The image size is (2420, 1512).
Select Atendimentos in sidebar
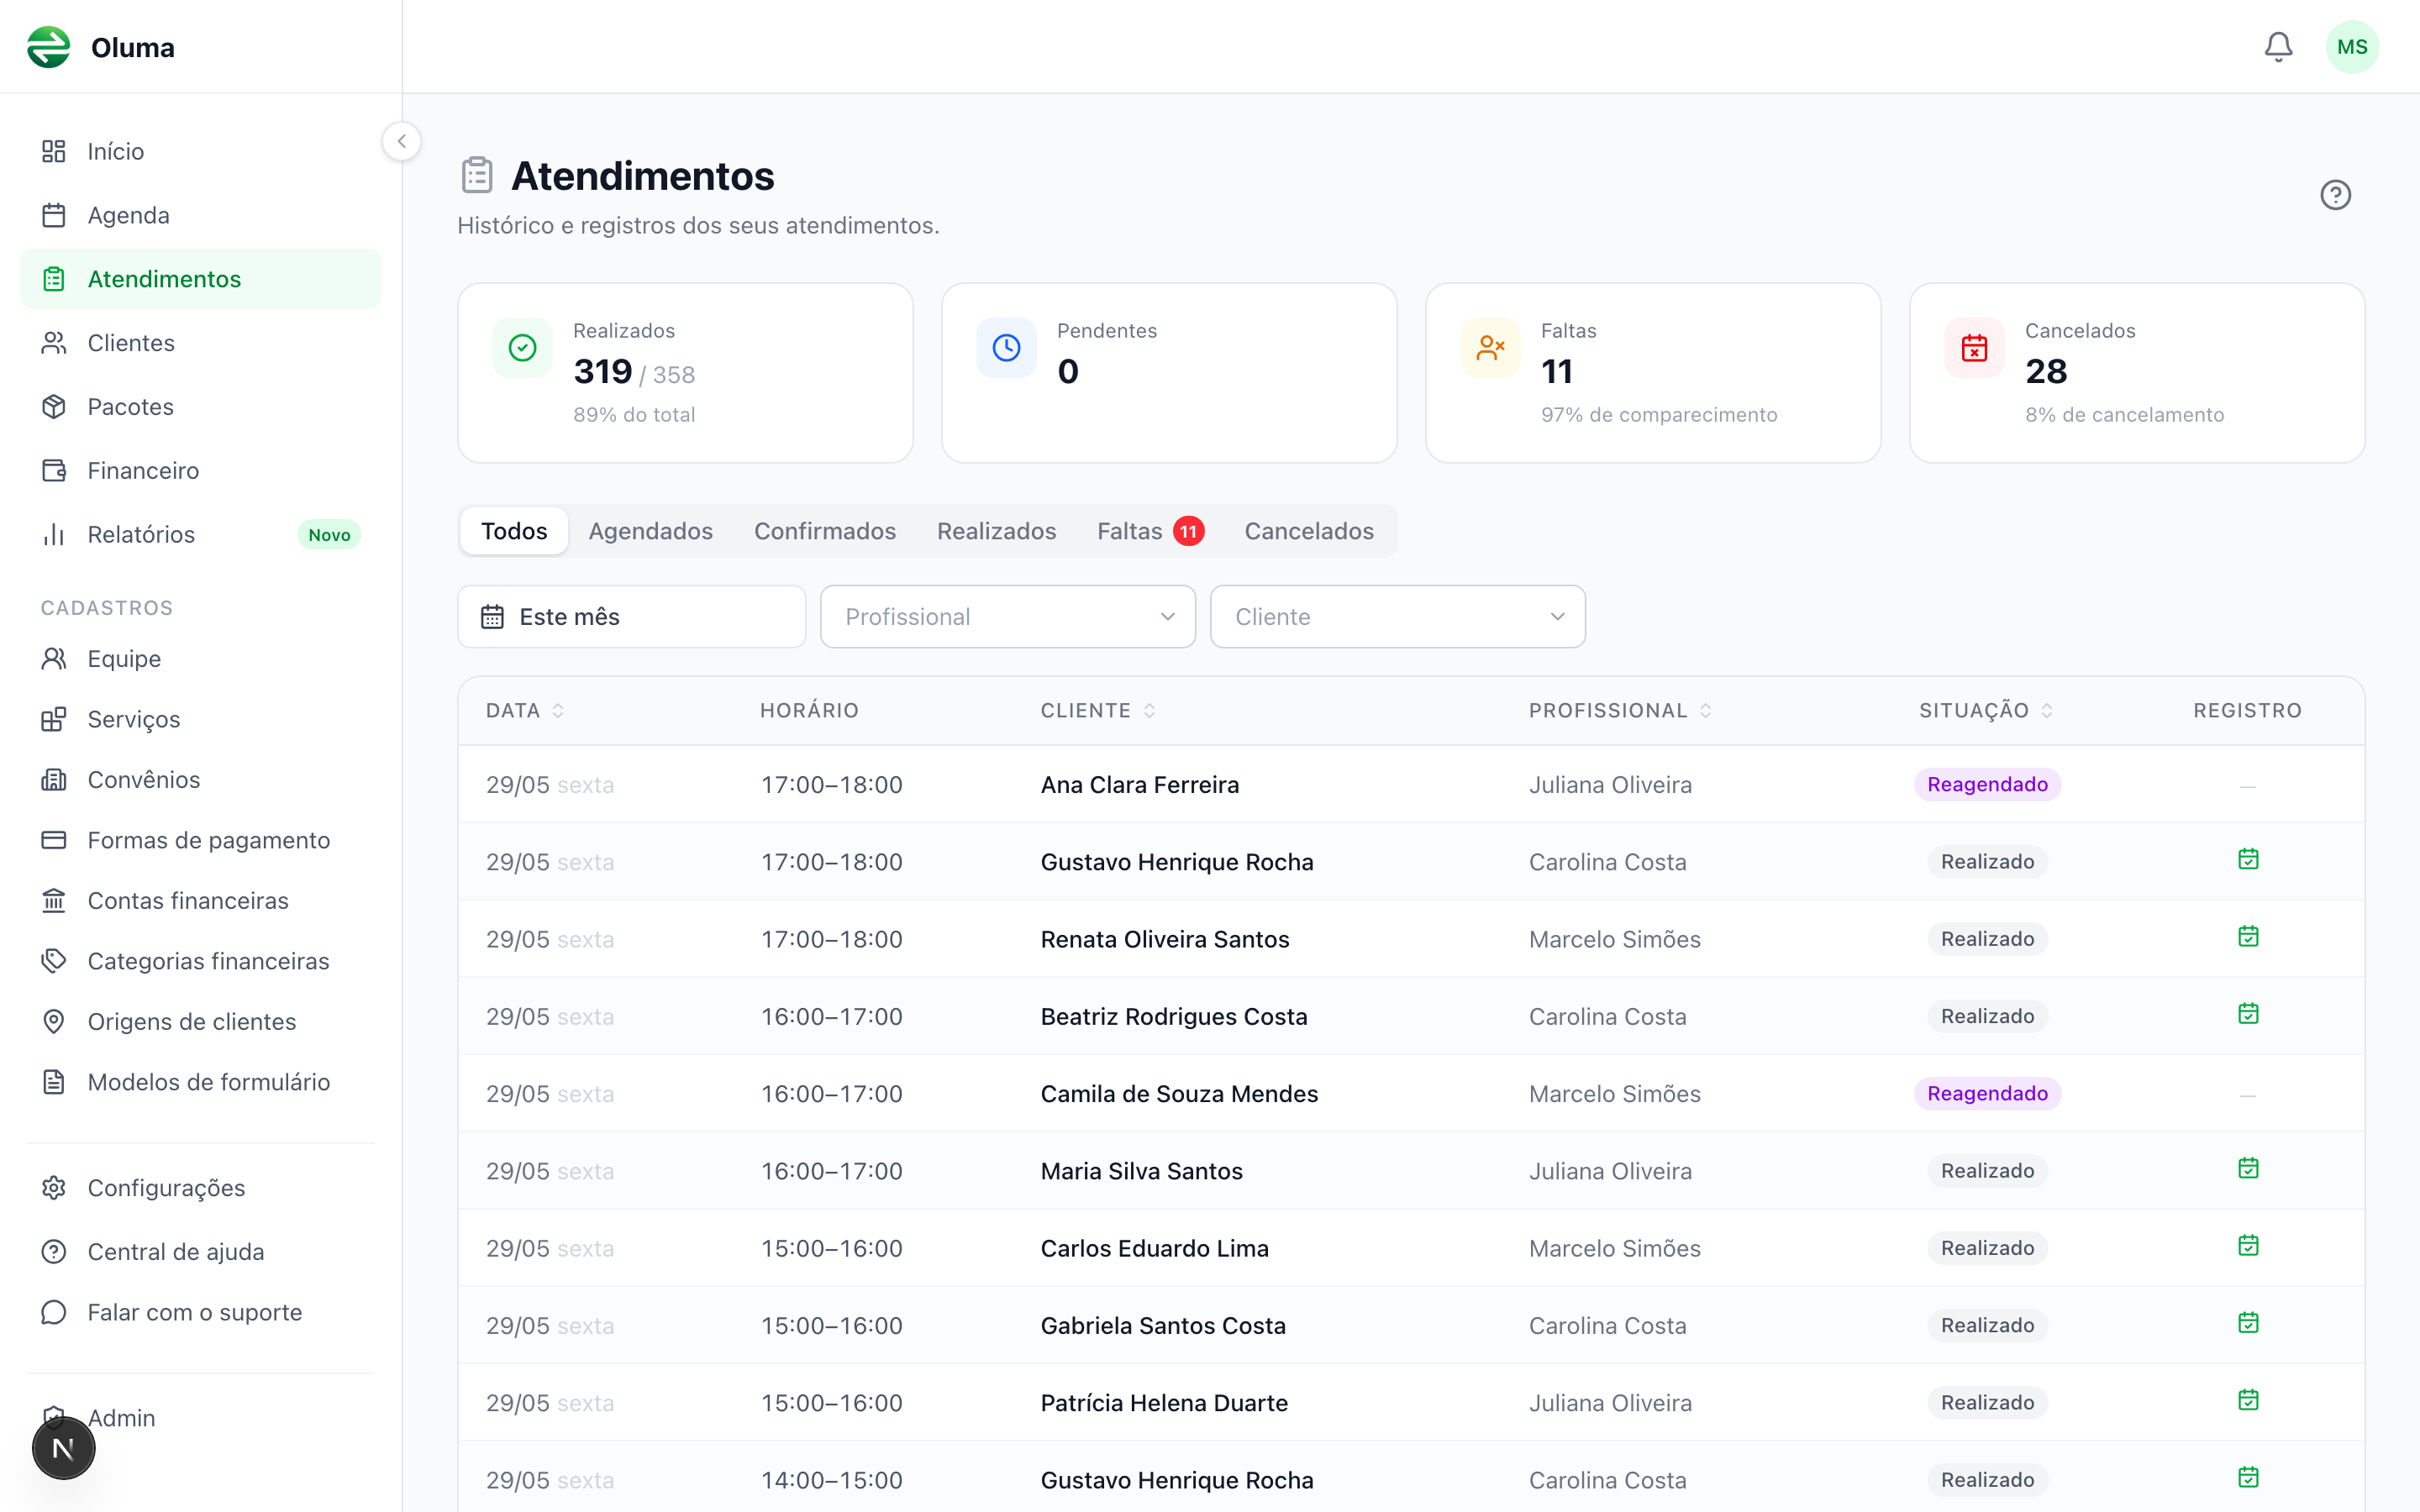click(x=200, y=279)
